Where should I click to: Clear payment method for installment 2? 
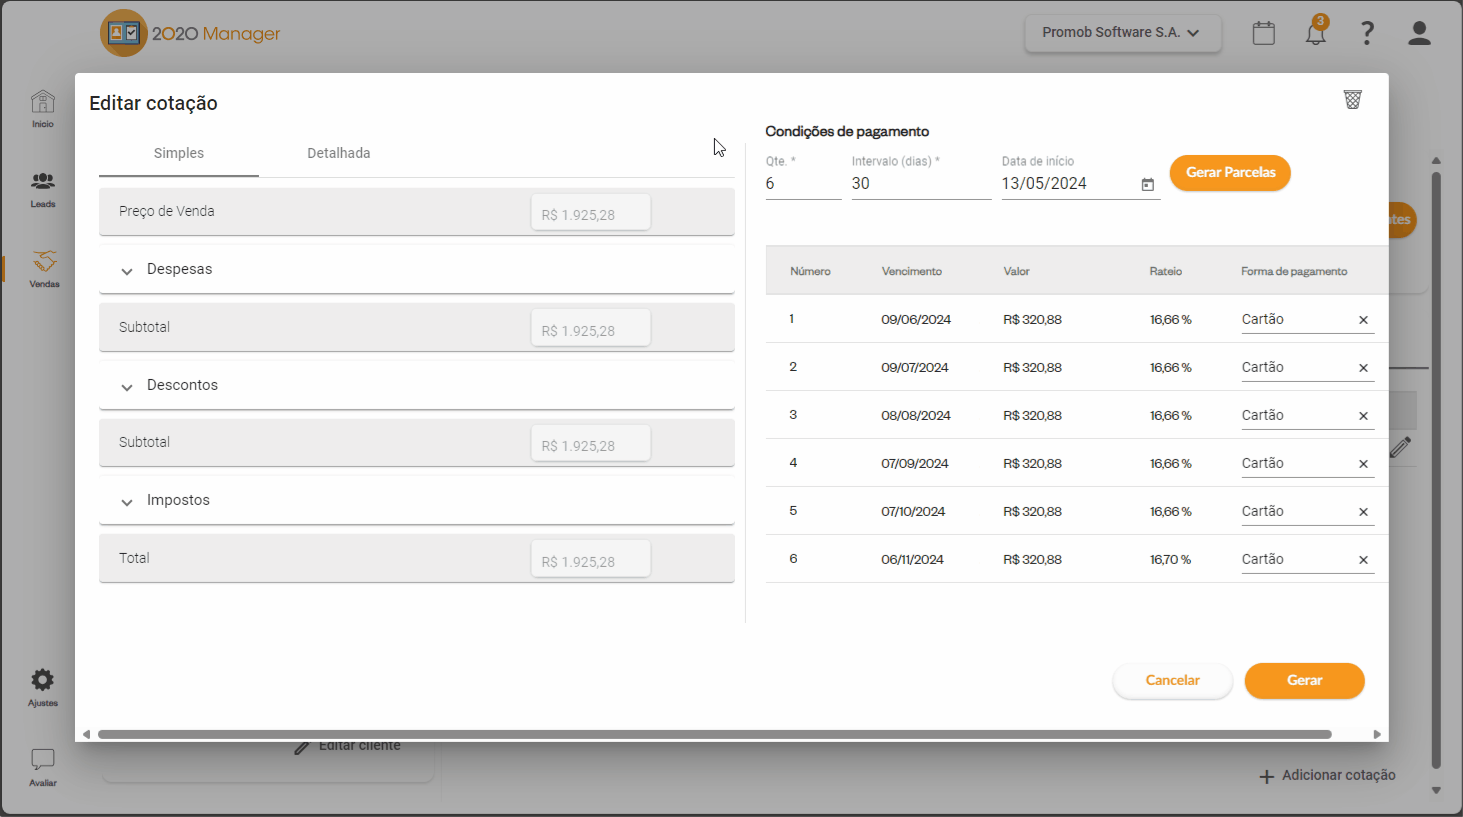coord(1363,368)
